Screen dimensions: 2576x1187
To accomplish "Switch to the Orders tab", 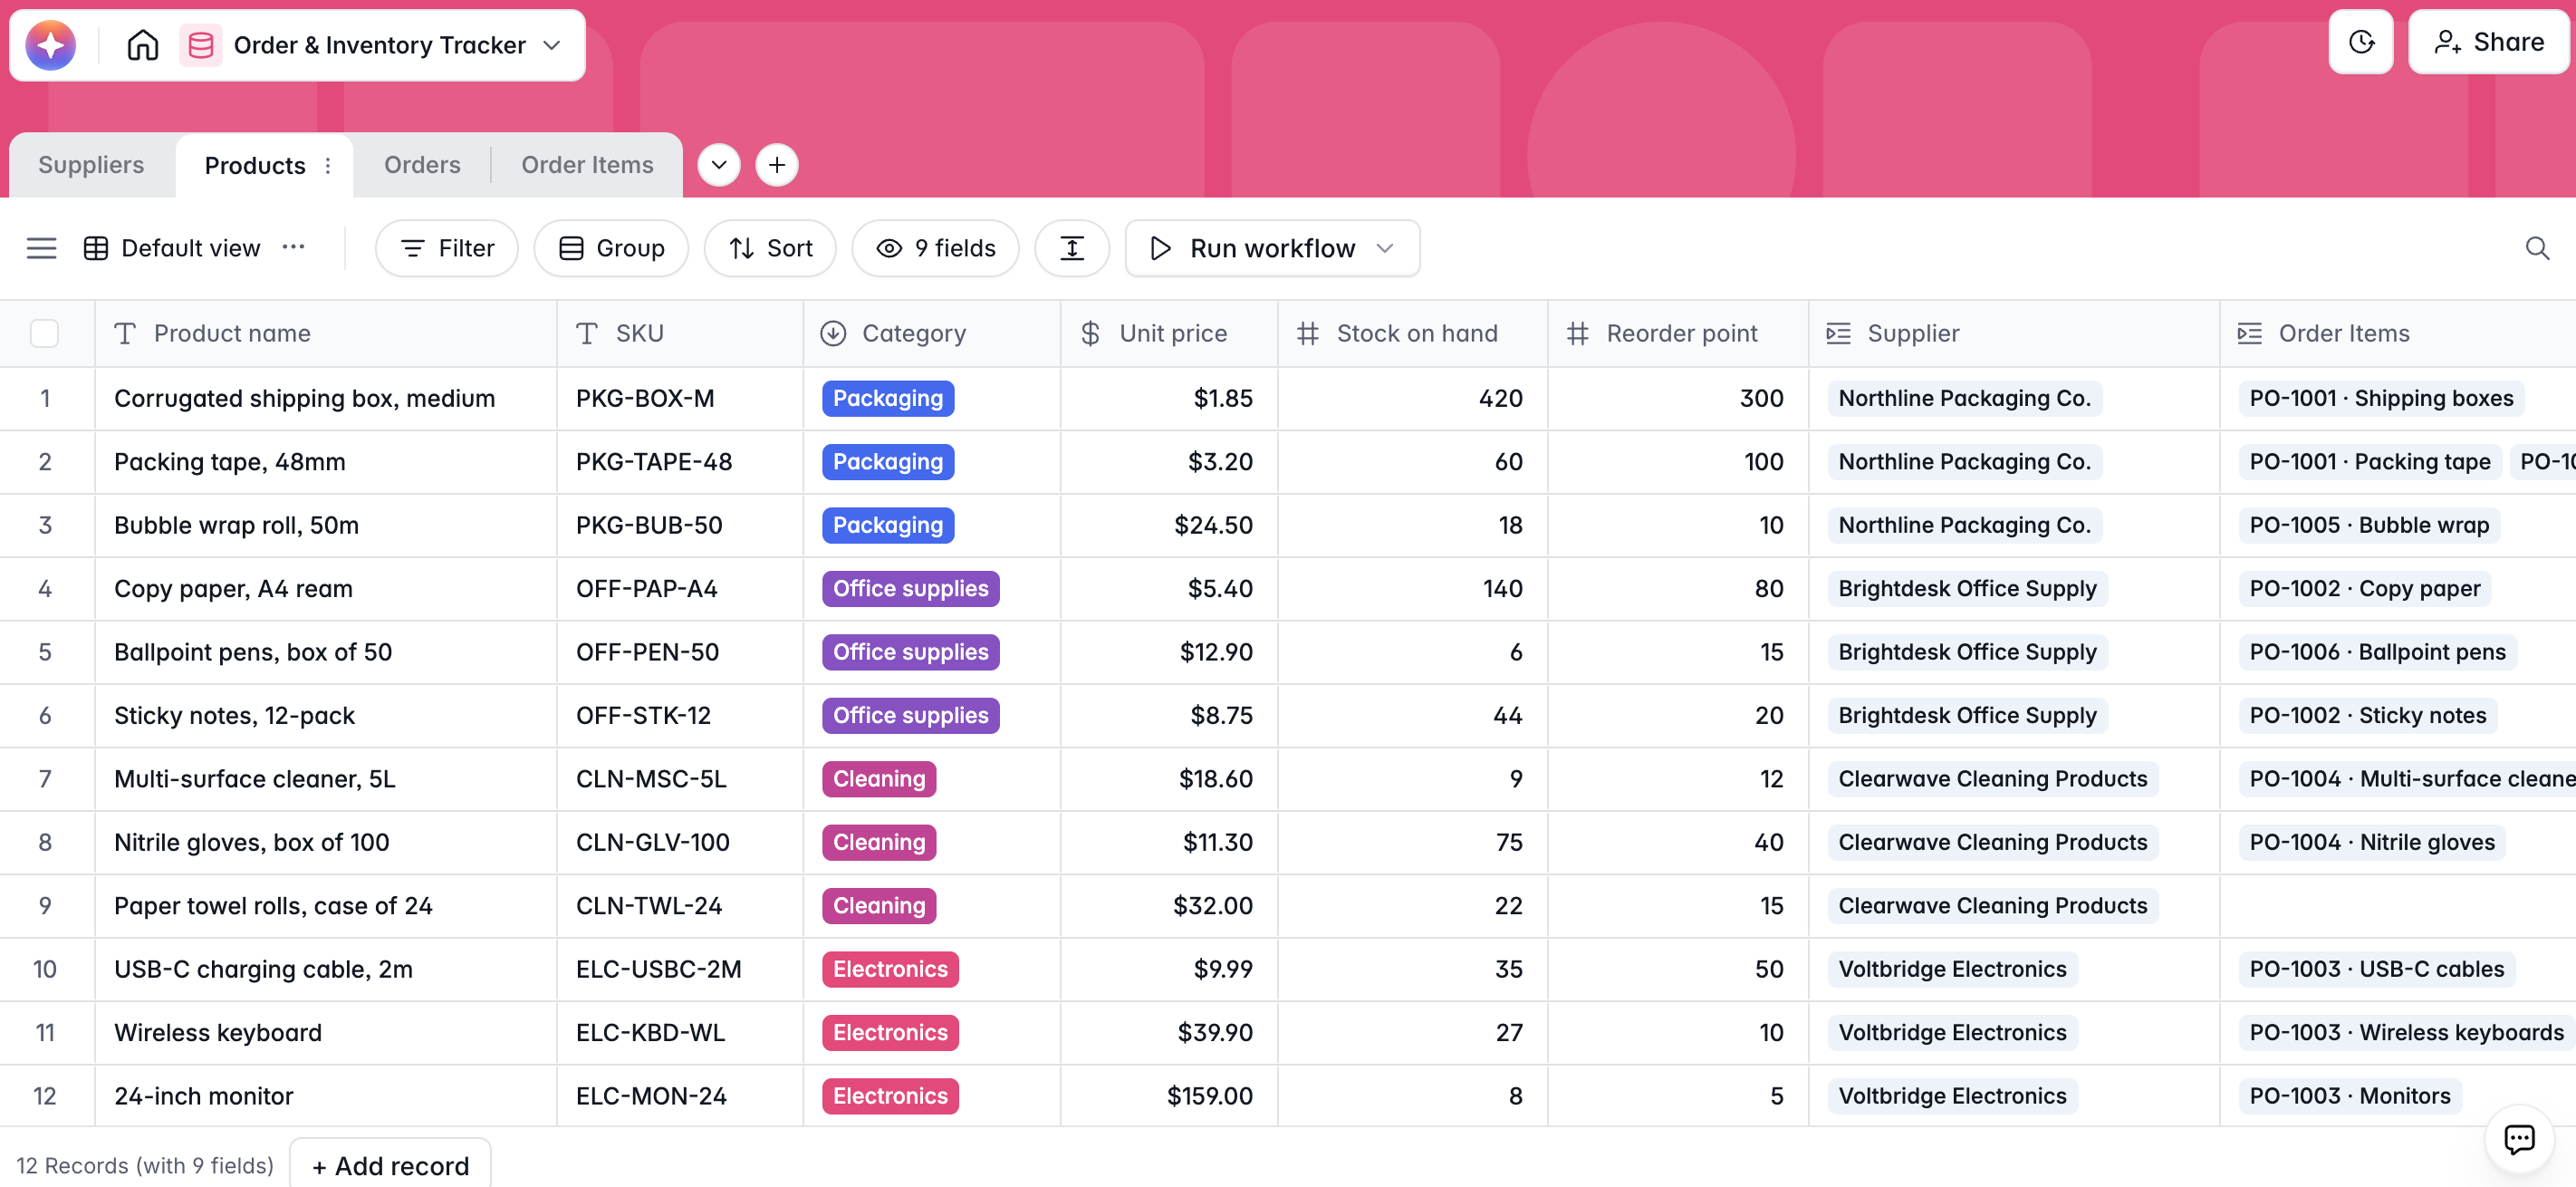I will pos(422,165).
